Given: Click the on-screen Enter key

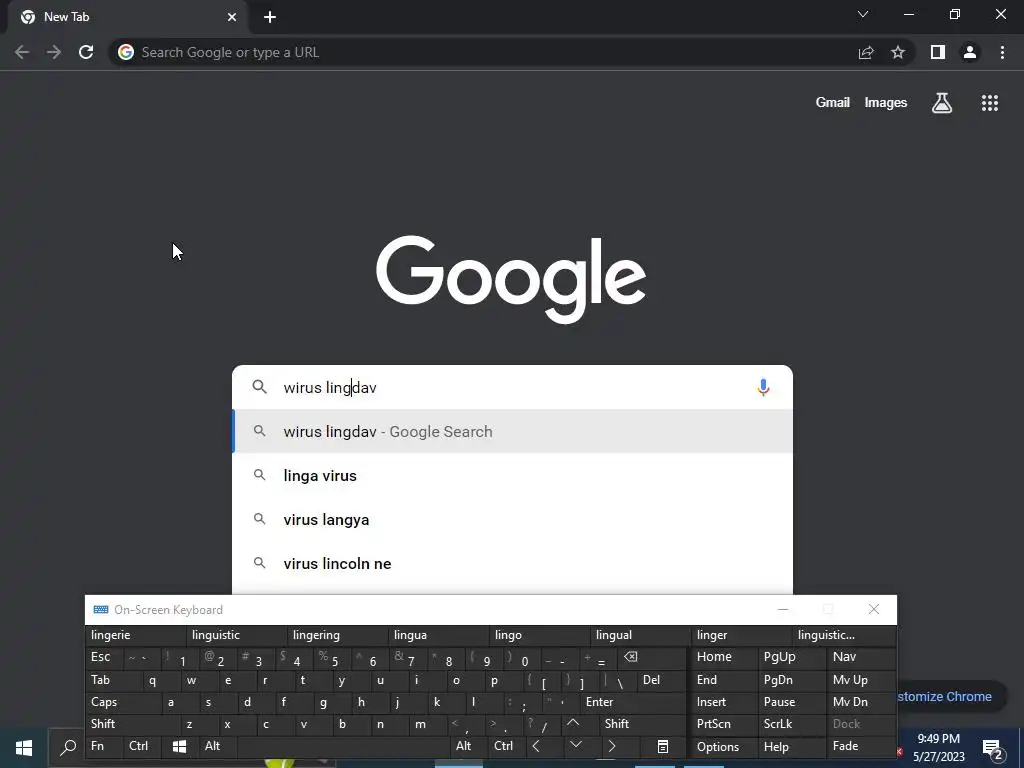Looking at the screenshot, I should pyautogui.click(x=633, y=702).
